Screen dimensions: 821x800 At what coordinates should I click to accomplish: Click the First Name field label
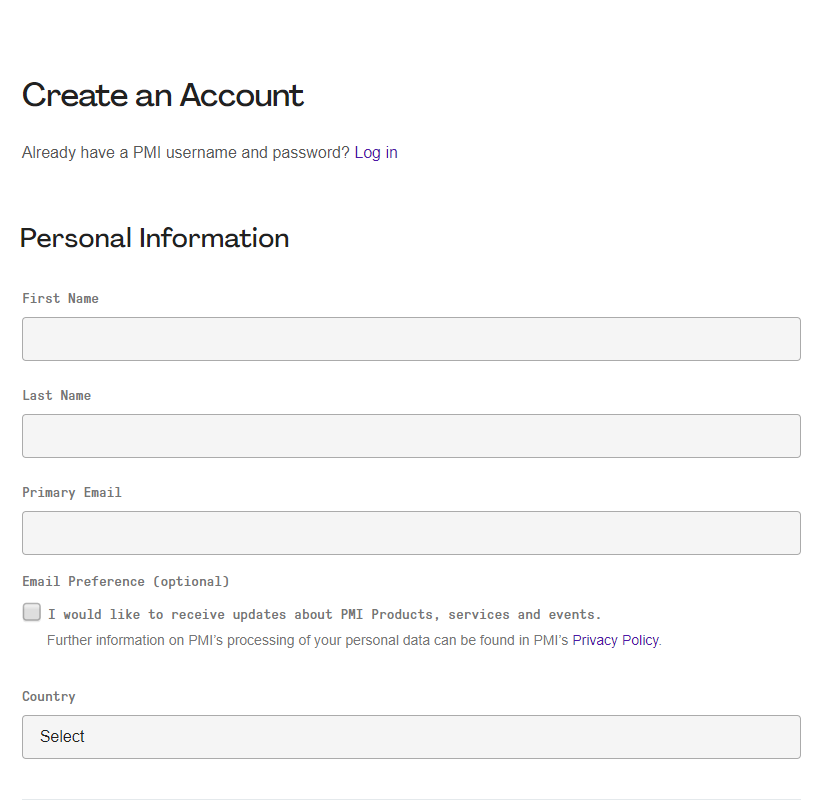coord(60,298)
